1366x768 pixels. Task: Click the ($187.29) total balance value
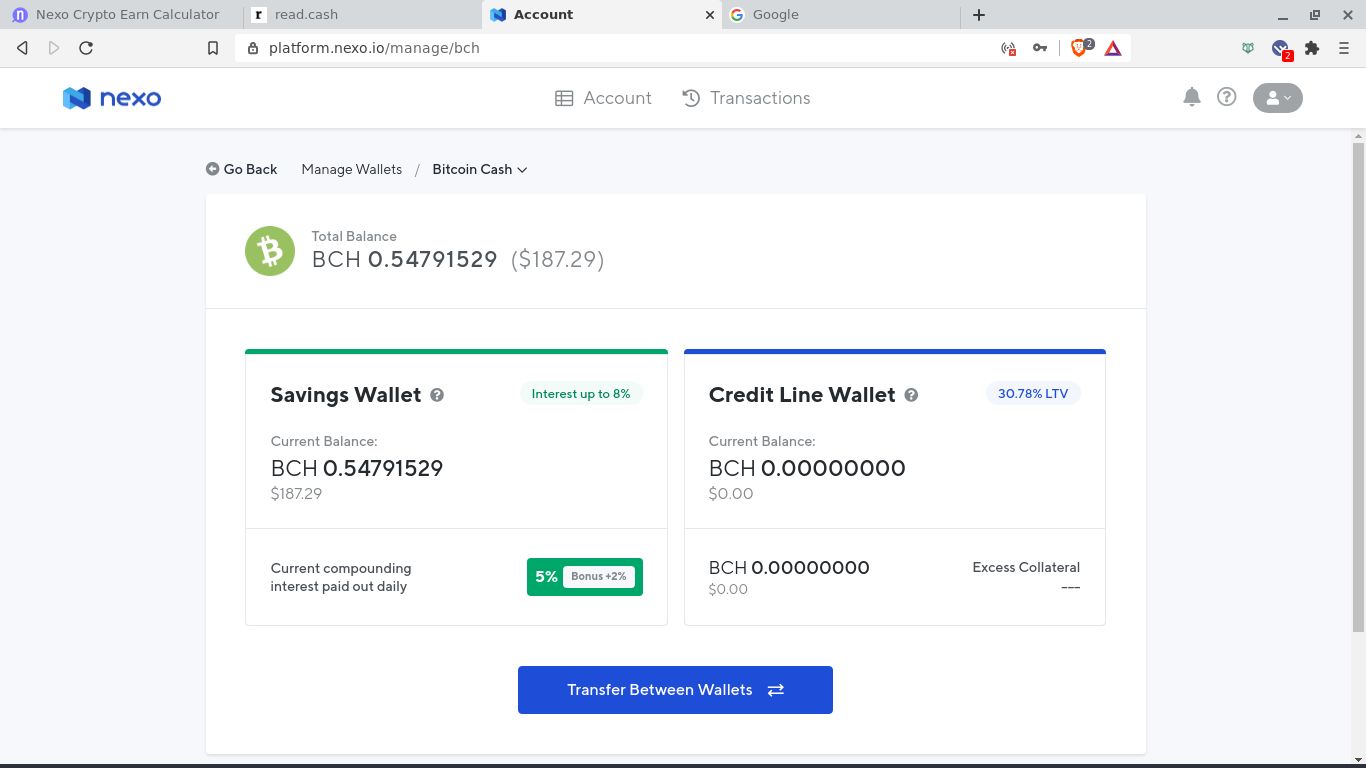click(557, 260)
